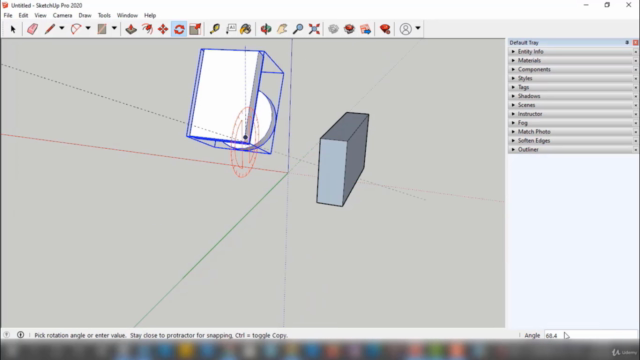Click the user account sign-in icon
The image size is (640, 360).
(x=405, y=29)
